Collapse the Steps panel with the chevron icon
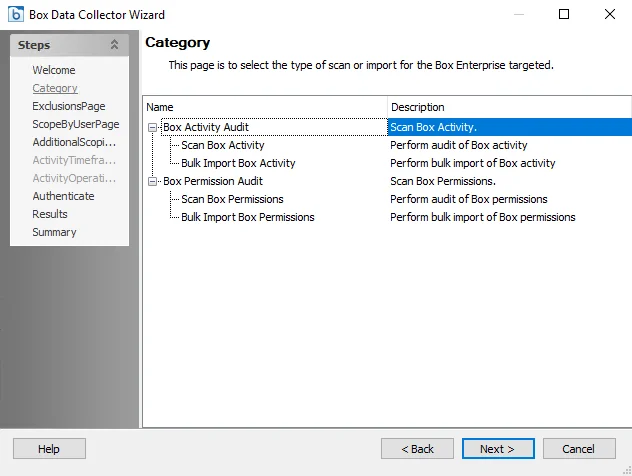The height and width of the screenshot is (476, 632). 114,45
